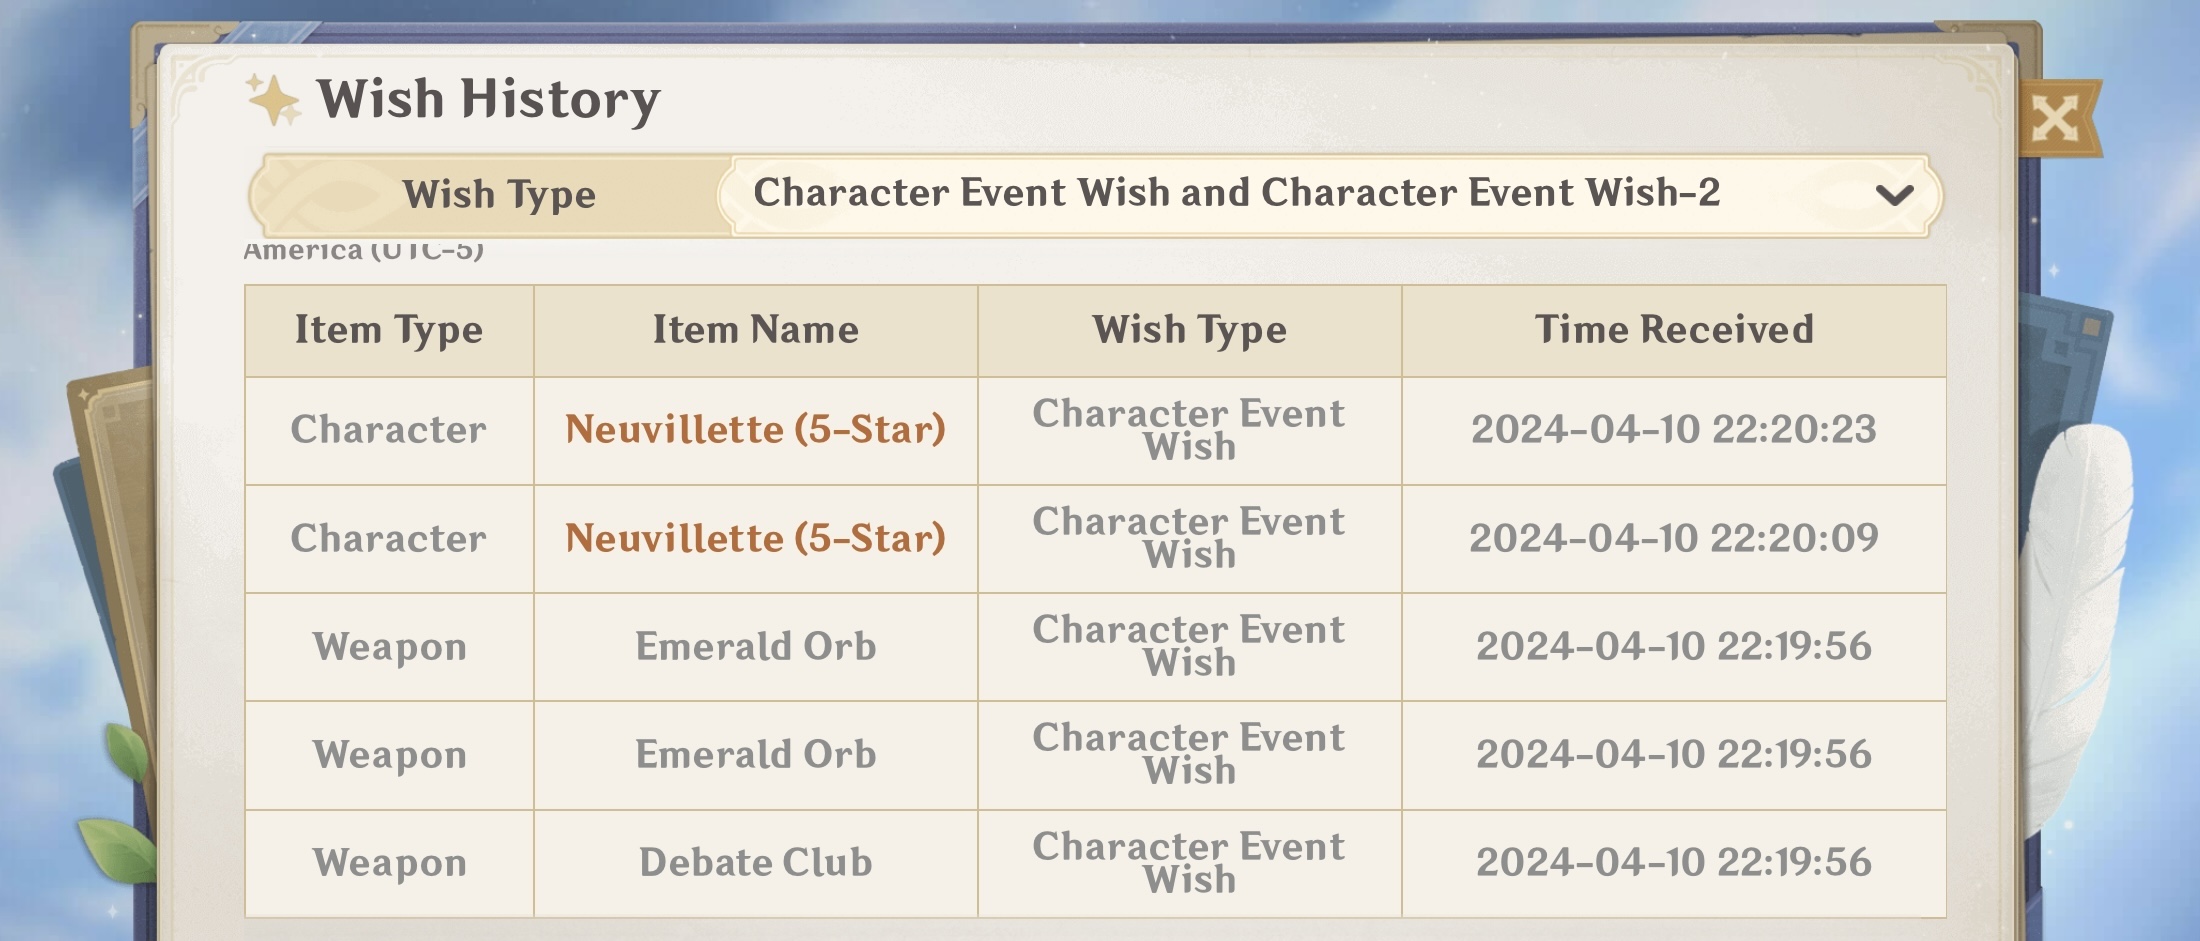Select the Weapon type cell for Debate Club
This screenshot has height=941, width=2200.
(x=389, y=863)
